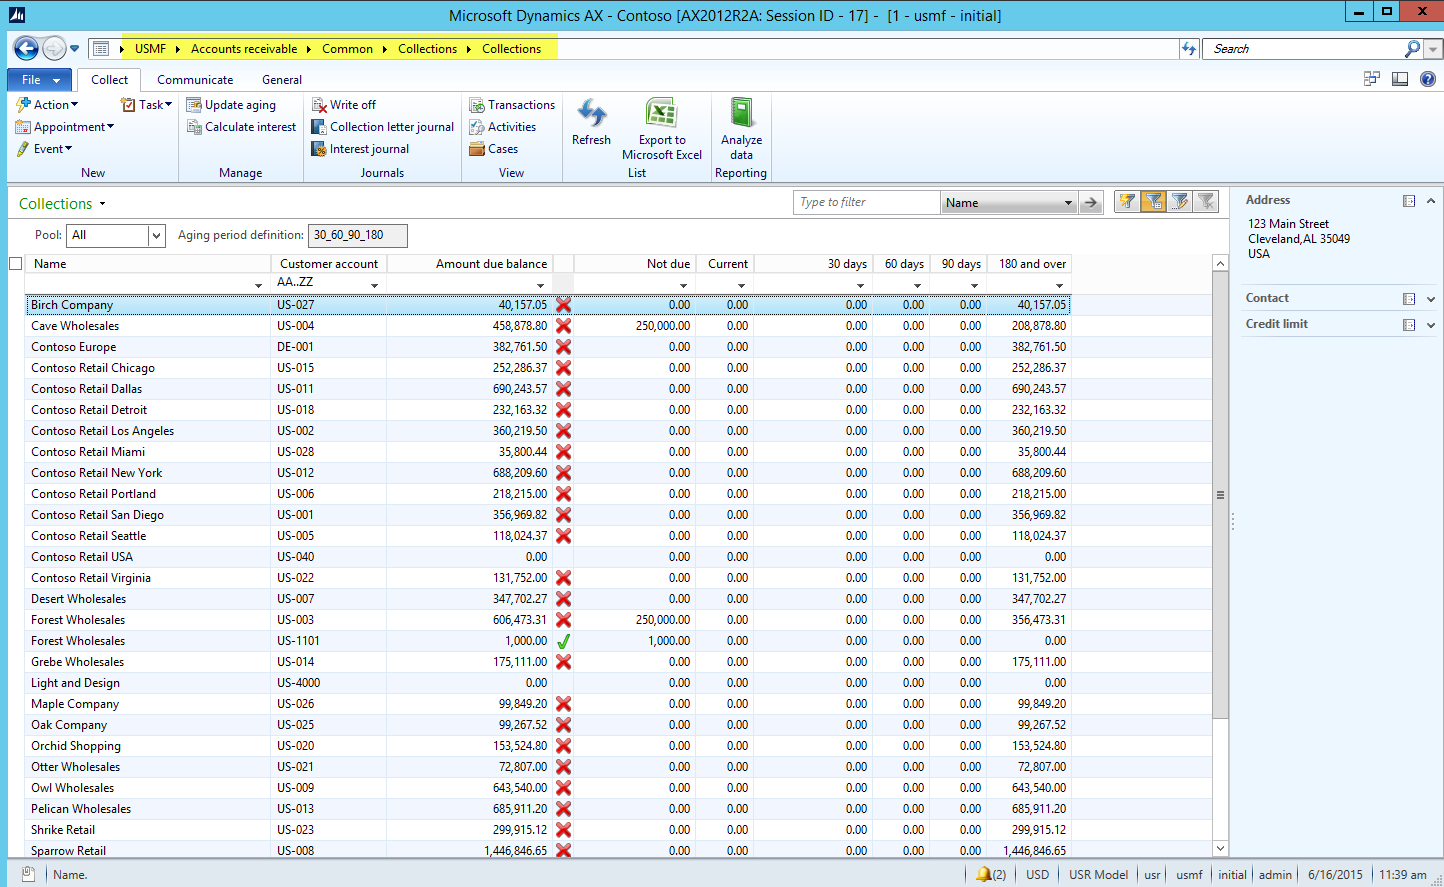Open the File menu
Viewport: 1444px width, 887px height.
tap(40, 80)
